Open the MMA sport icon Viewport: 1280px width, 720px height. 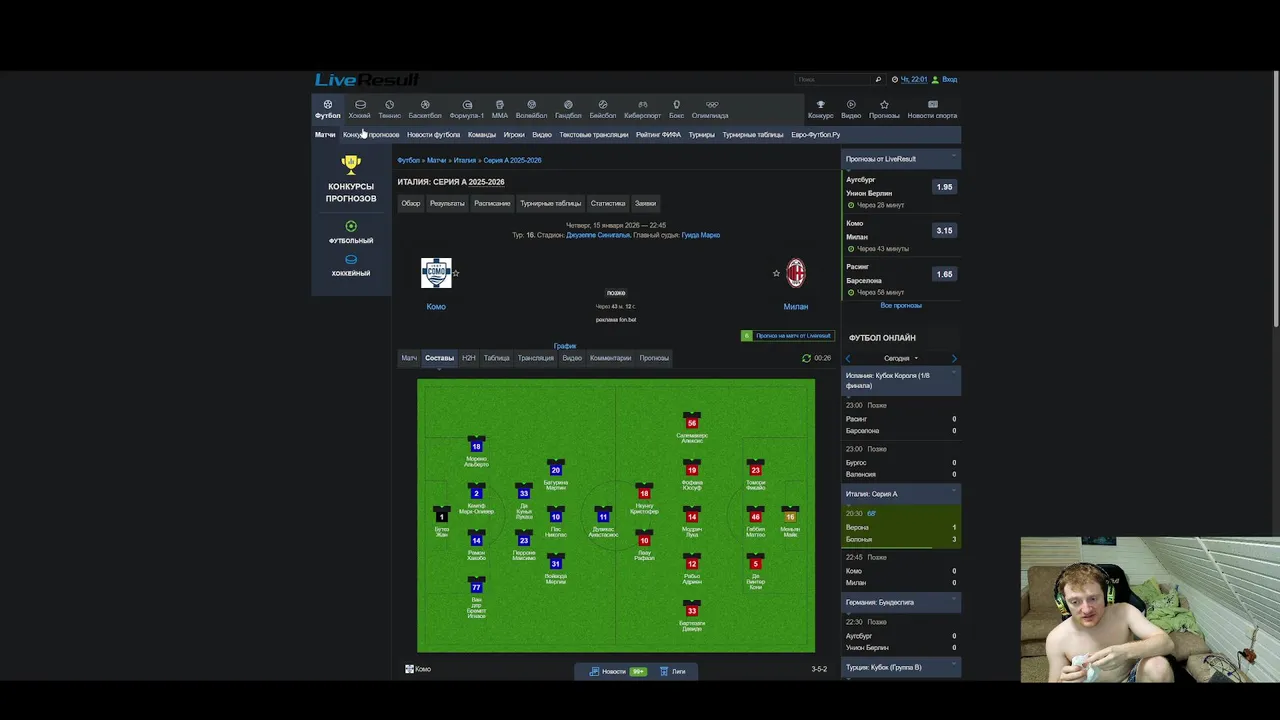[500, 109]
